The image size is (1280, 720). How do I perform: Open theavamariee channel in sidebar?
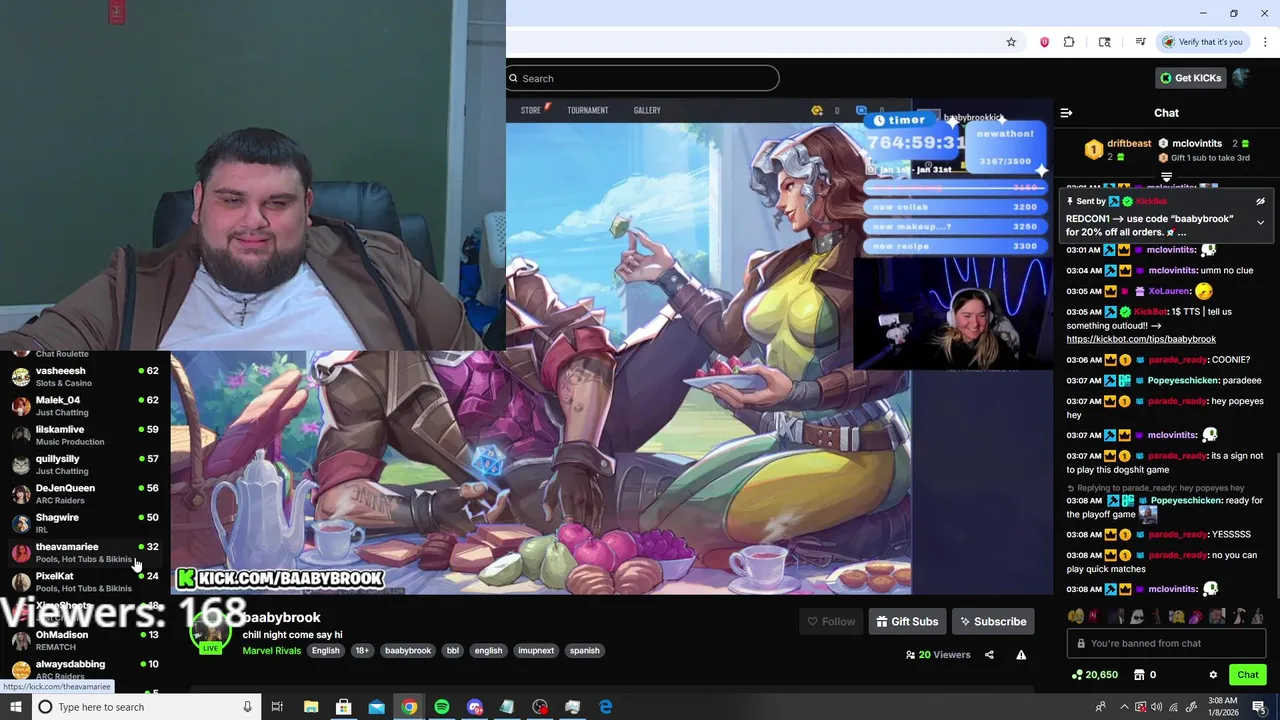coord(85,552)
